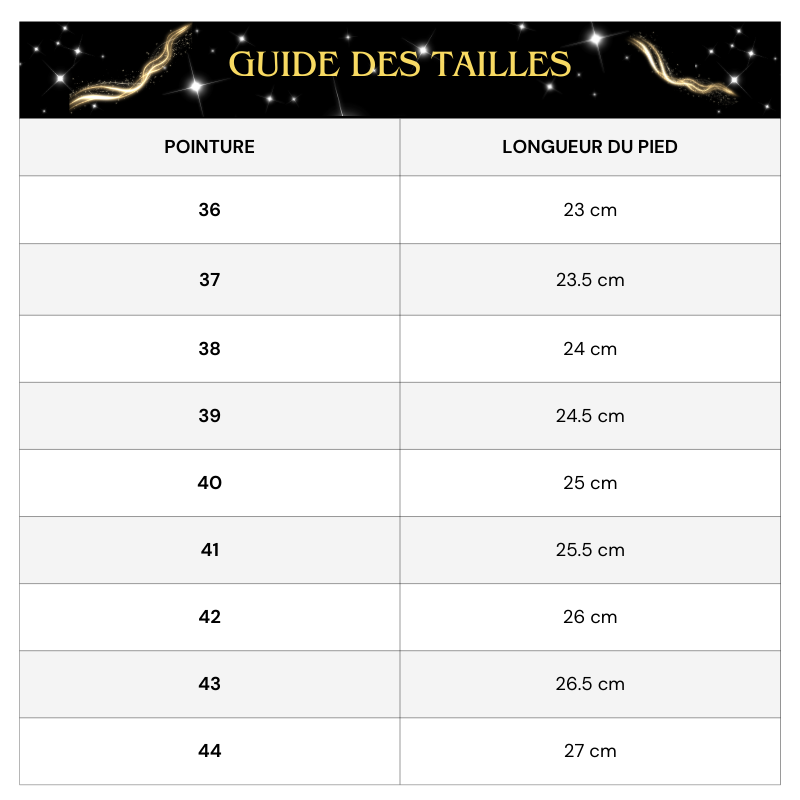Select size 41 in Pointure column
The height and width of the screenshot is (800, 800).
[x=209, y=550]
